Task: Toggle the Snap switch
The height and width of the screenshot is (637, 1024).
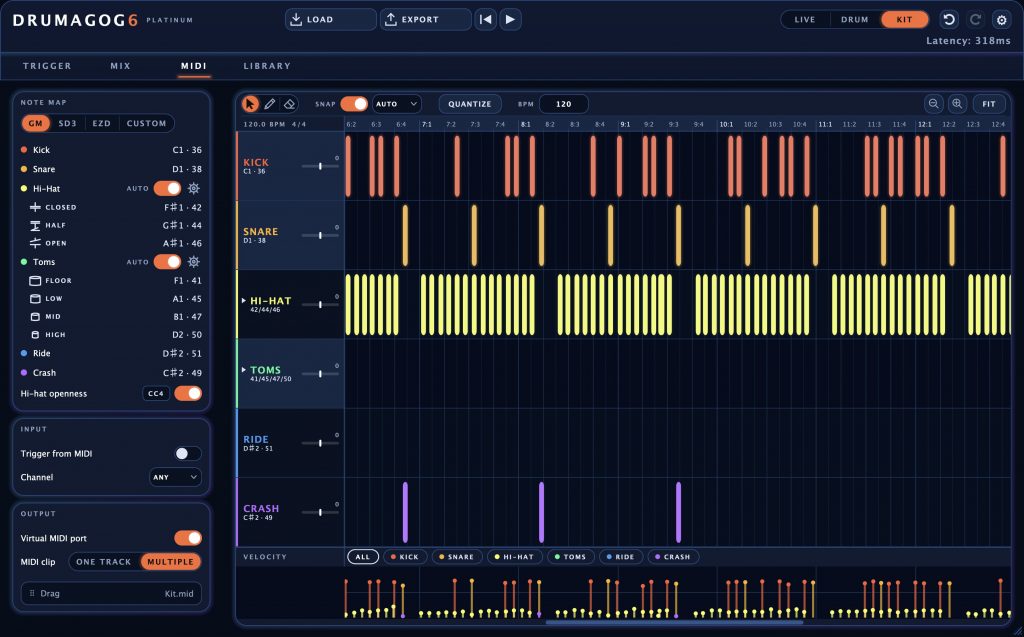Action: coord(354,104)
